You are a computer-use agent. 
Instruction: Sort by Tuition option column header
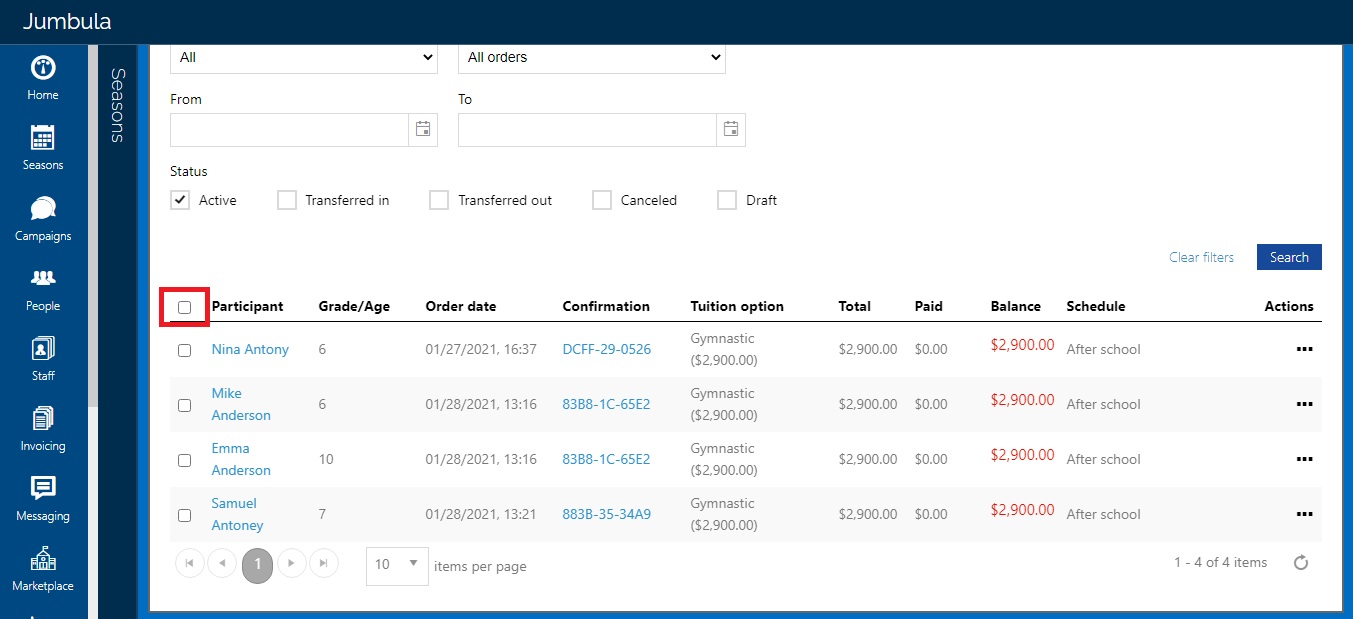coord(737,306)
